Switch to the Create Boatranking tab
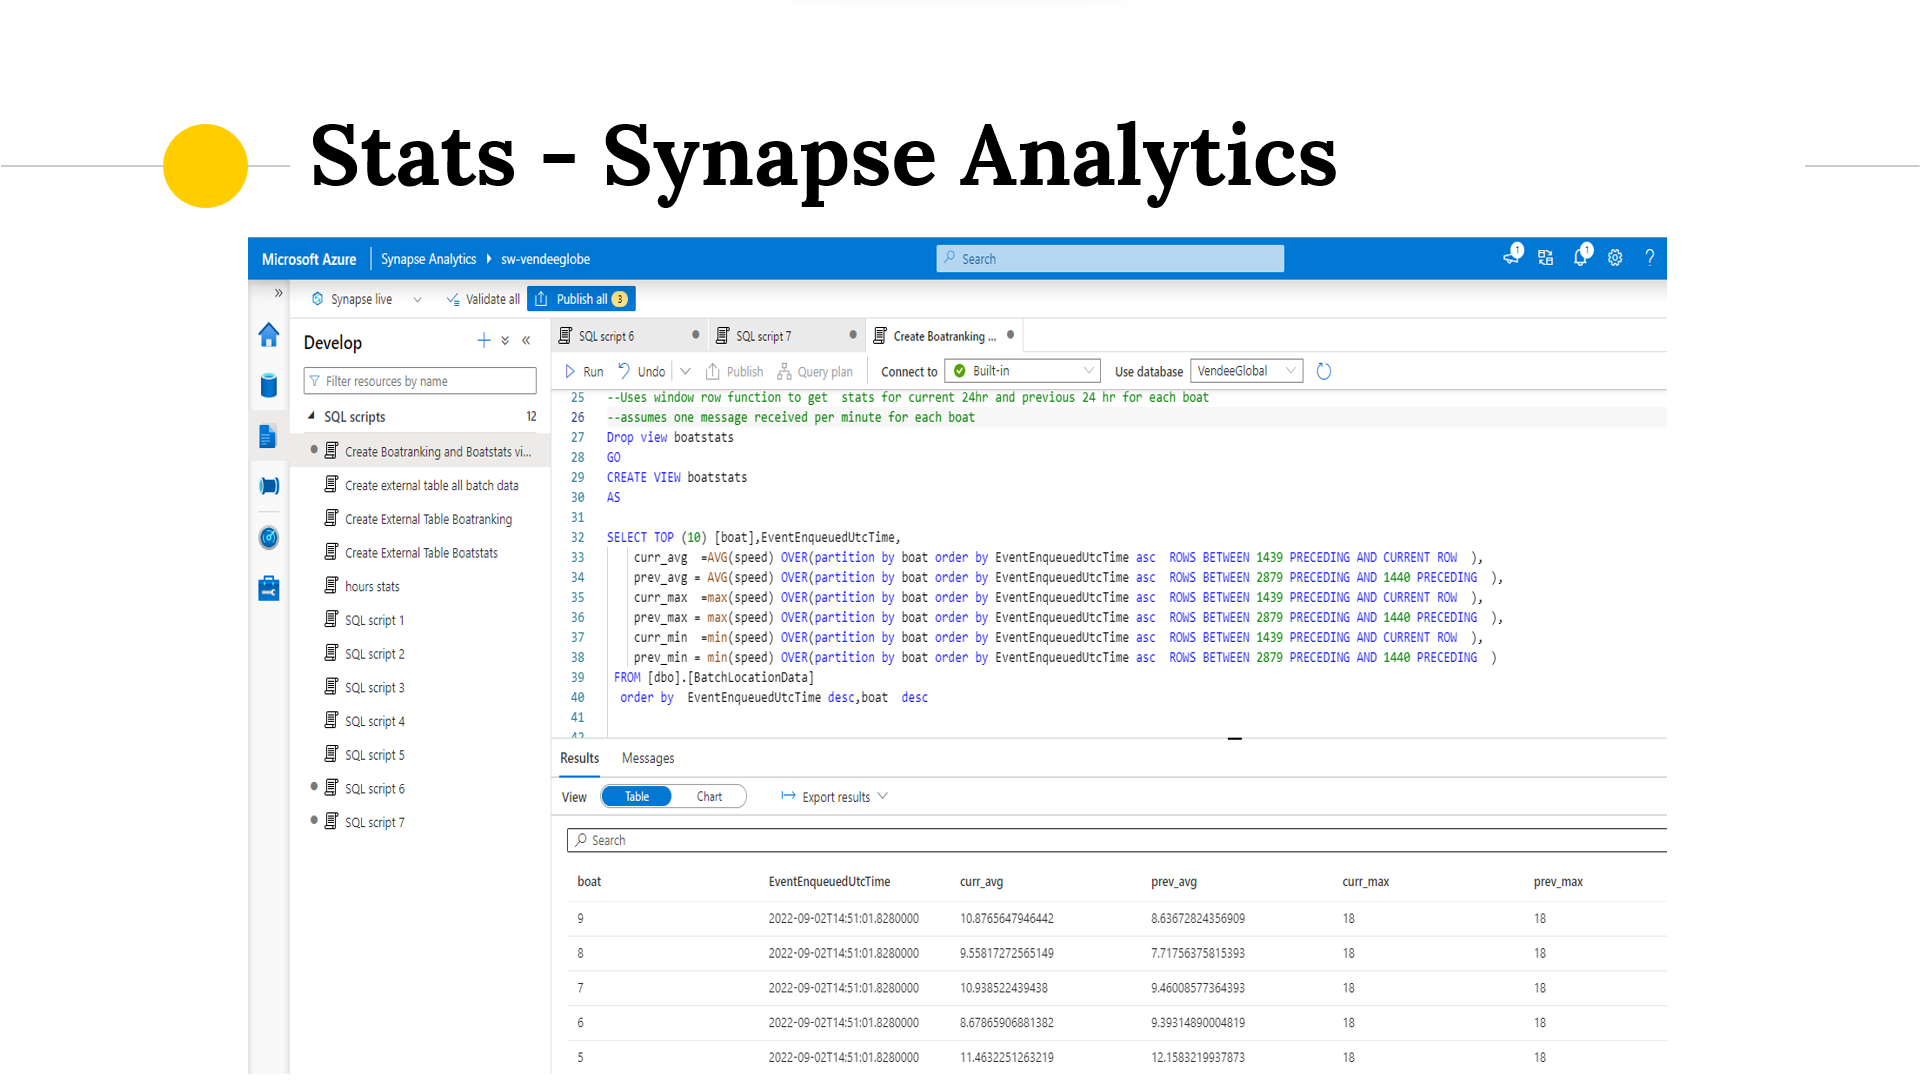The width and height of the screenshot is (1920, 1080). (943, 336)
